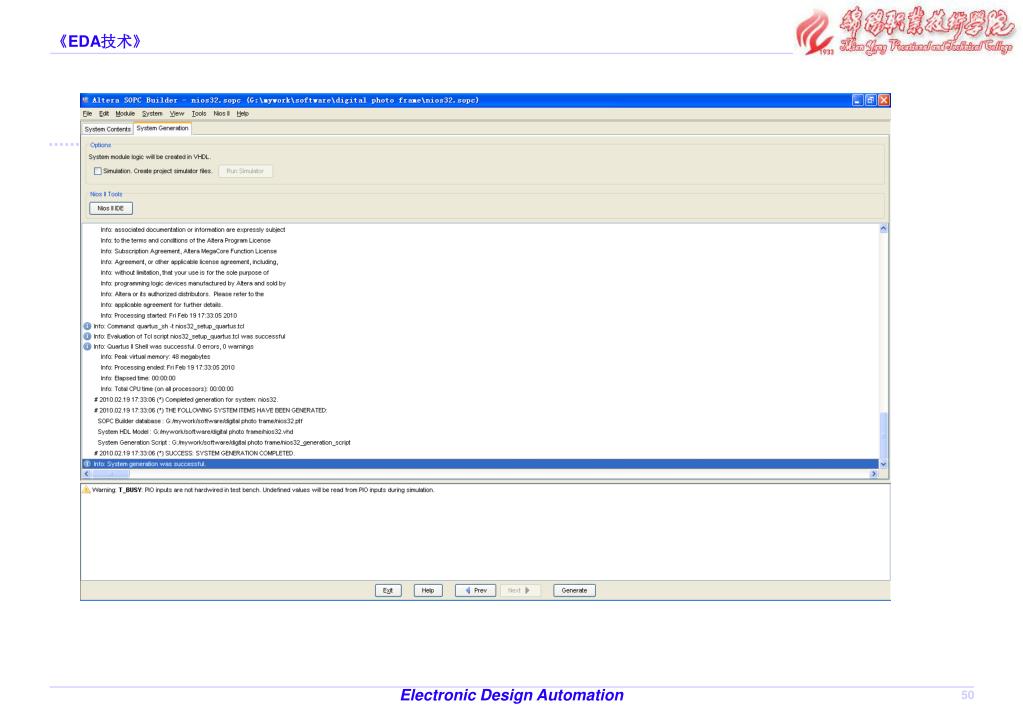Viewport: 1023px width, 708px height.
Task: Restore down the SOPC Builder window
Action: pos(871,100)
